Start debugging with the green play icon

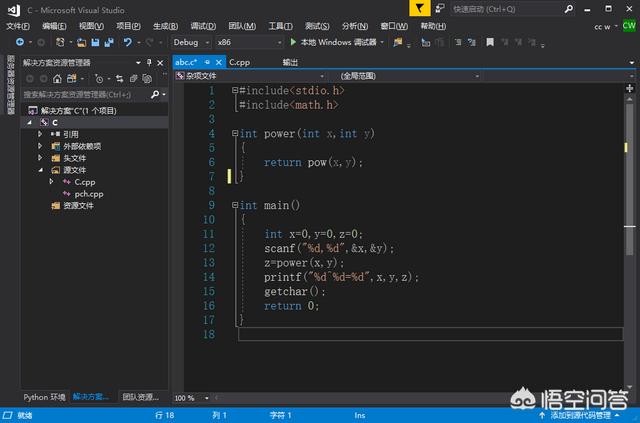pyautogui.click(x=293, y=42)
